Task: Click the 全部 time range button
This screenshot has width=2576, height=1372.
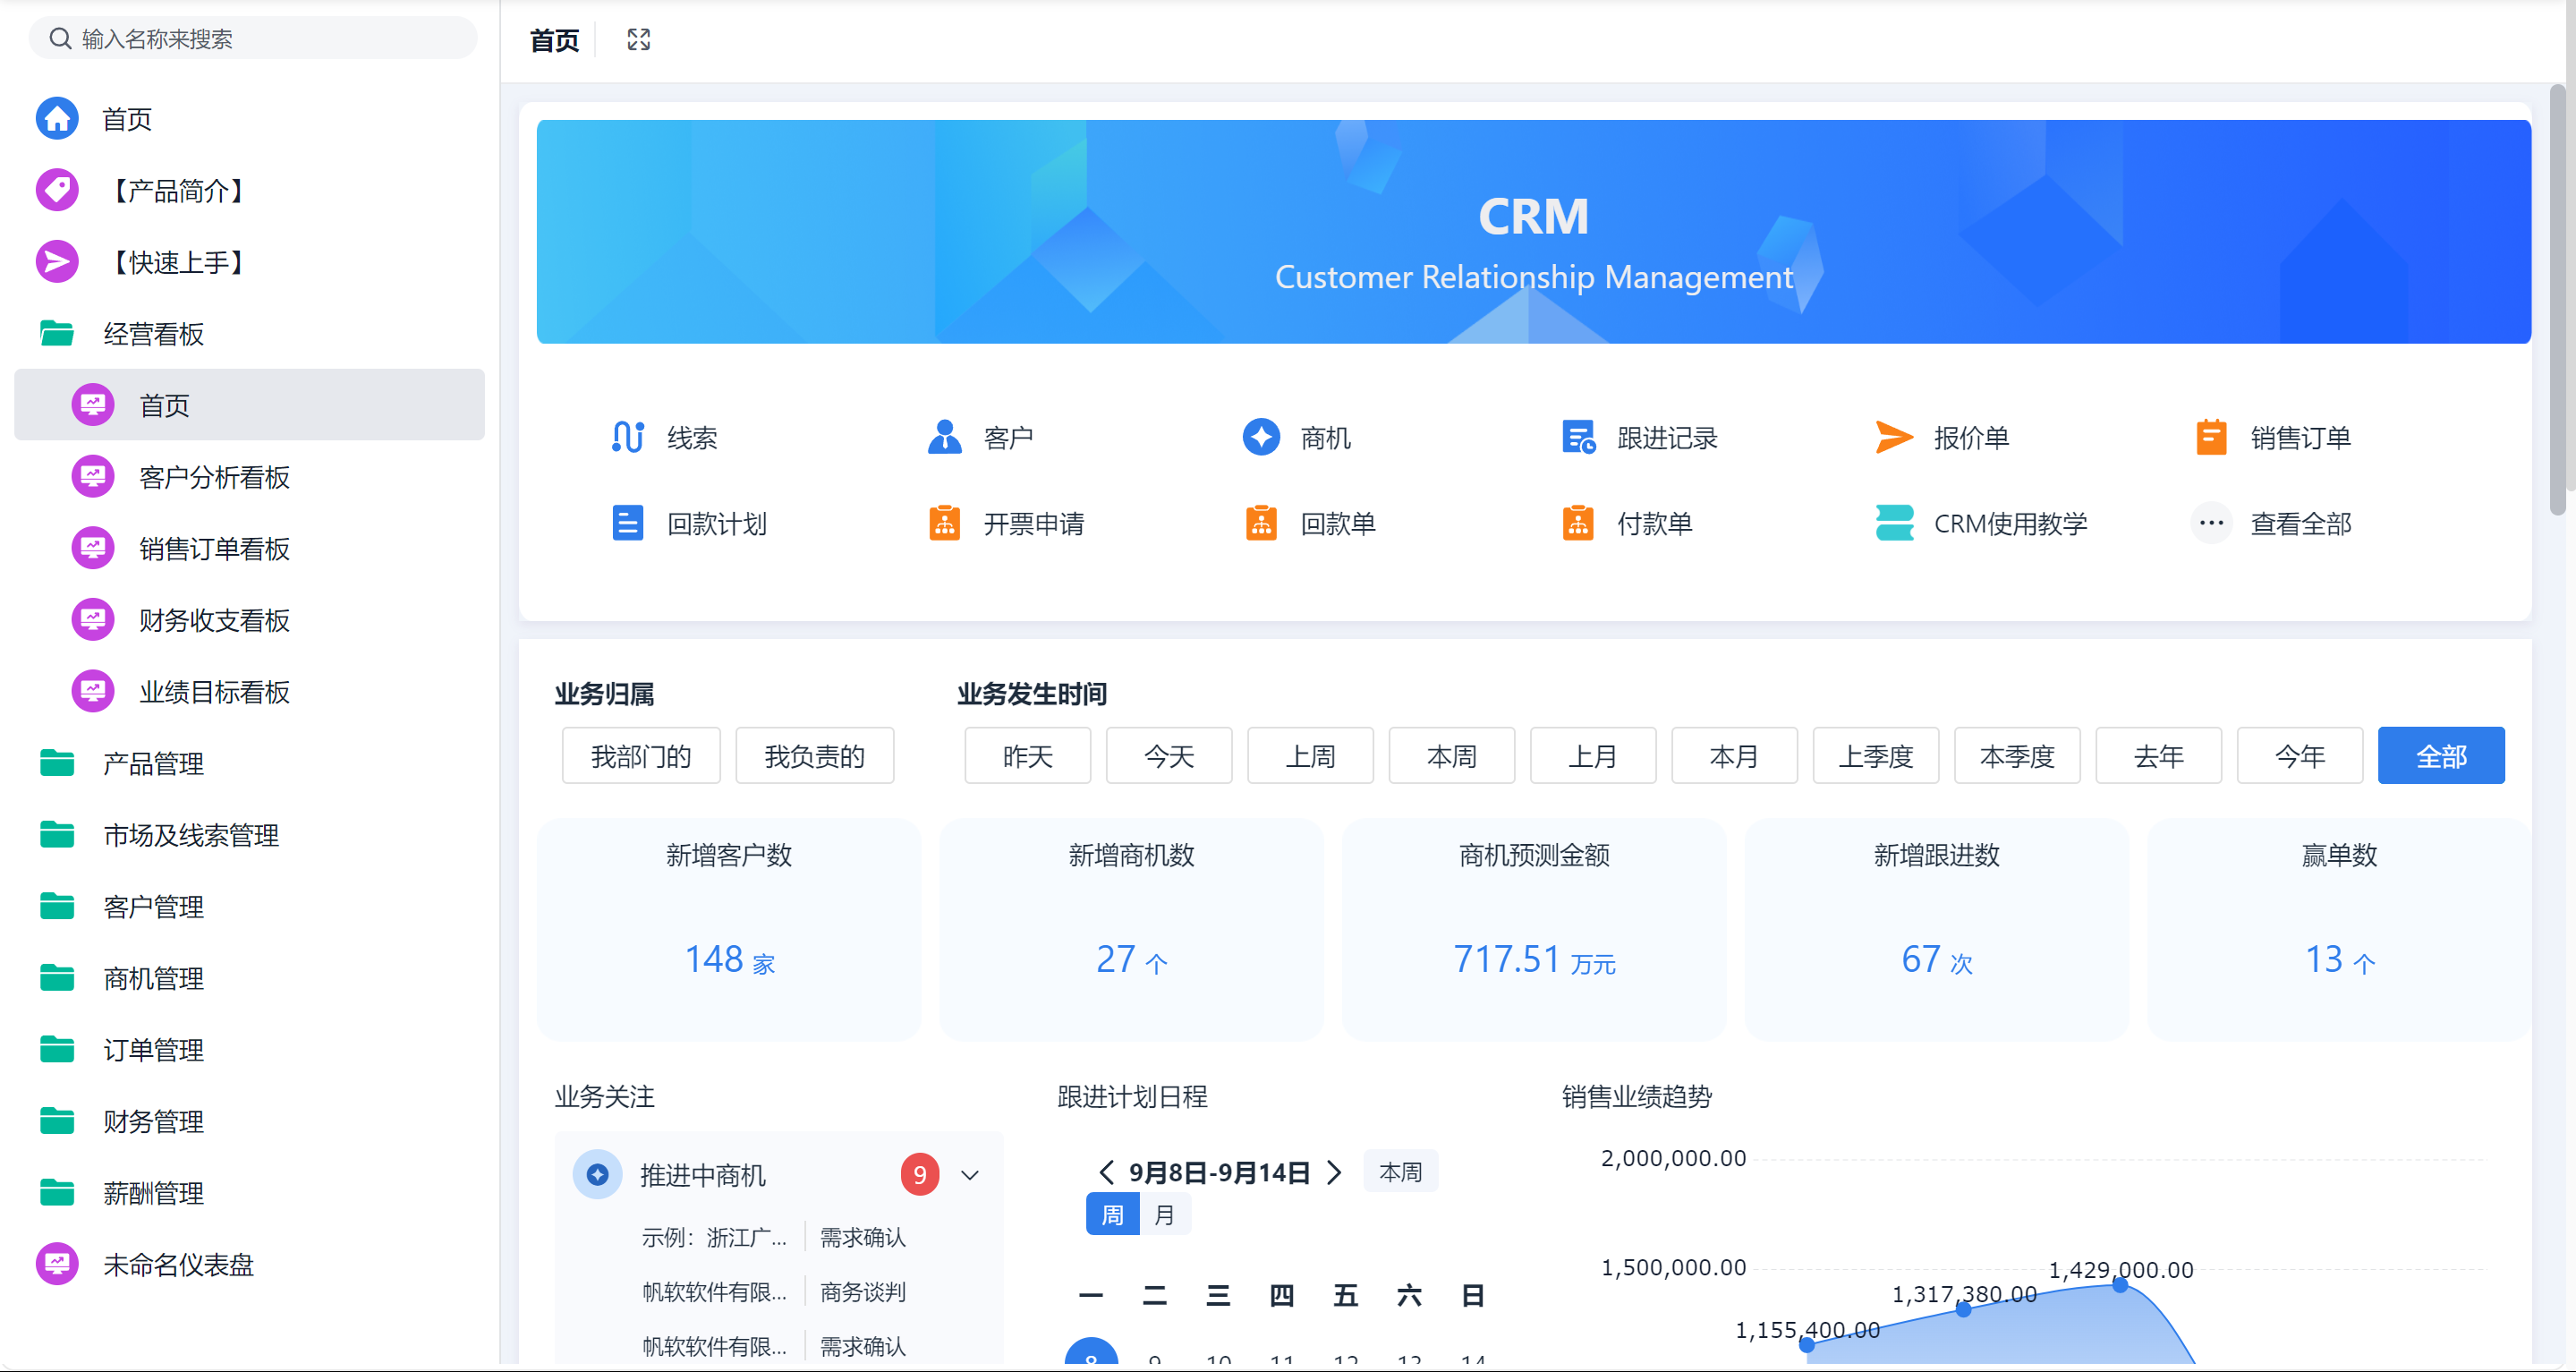Action: (x=2440, y=756)
